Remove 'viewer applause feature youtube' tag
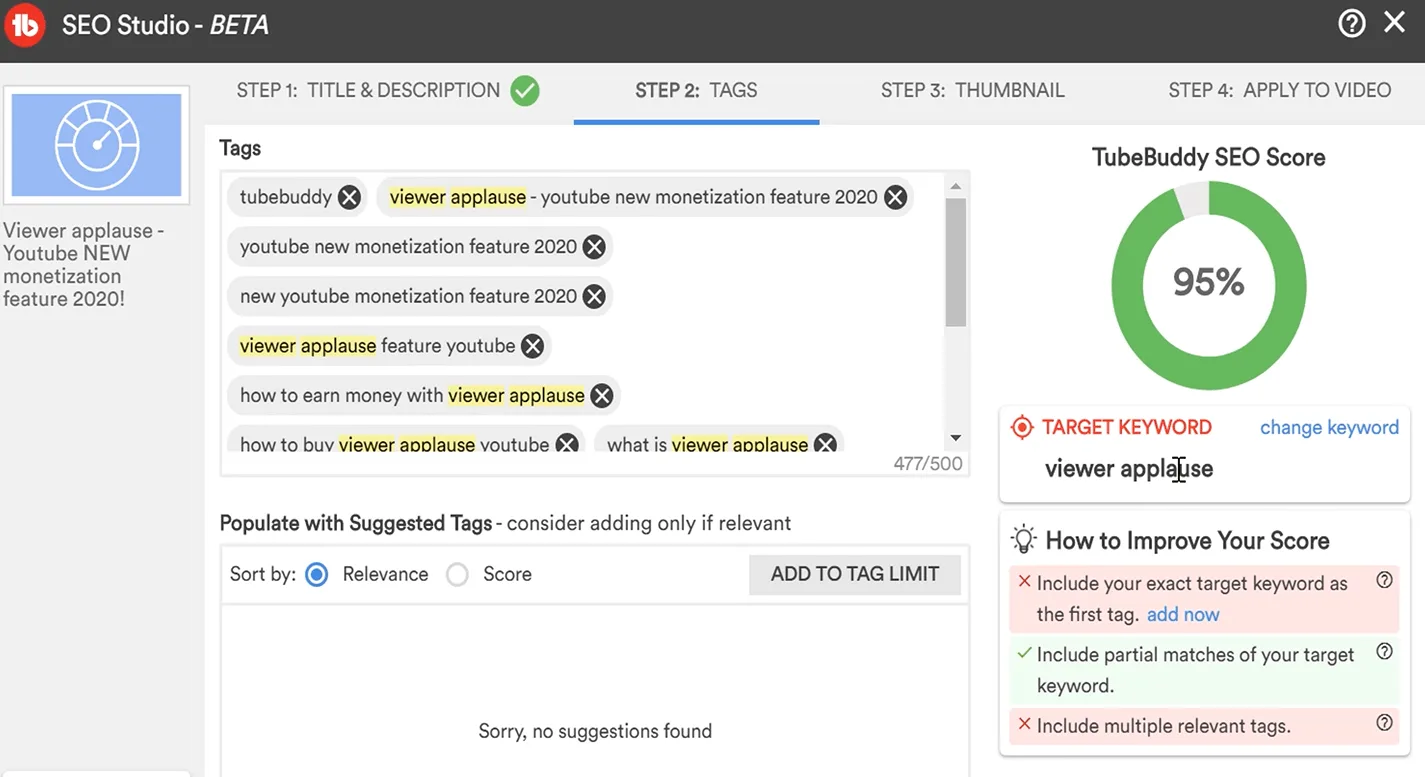The width and height of the screenshot is (1425, 777). (x=533, y=346)
